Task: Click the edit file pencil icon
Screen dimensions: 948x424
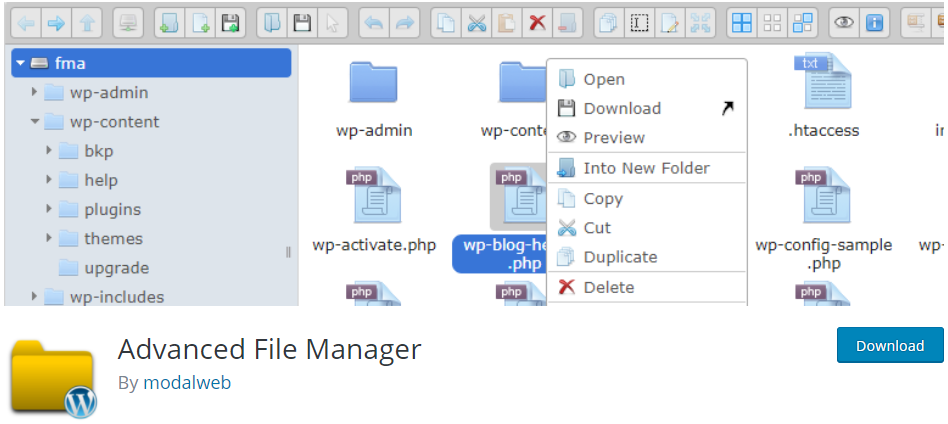Action: click(x=670, y=24)
